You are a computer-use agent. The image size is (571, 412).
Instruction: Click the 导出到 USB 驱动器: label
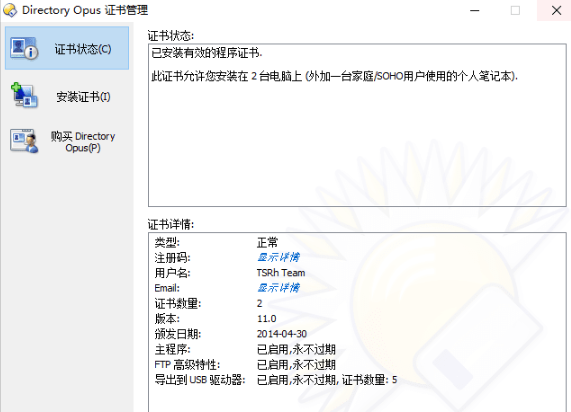200,380
